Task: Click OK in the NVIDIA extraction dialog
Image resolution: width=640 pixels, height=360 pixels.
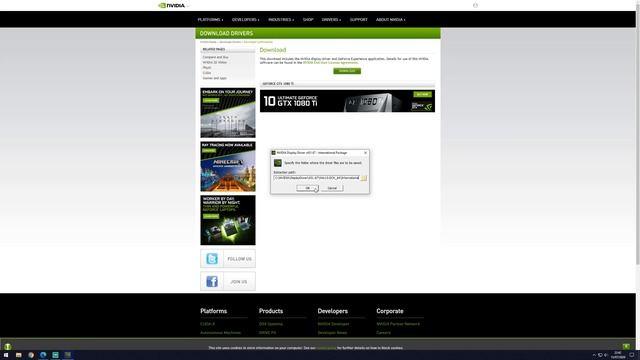Action: click(307, 188)
